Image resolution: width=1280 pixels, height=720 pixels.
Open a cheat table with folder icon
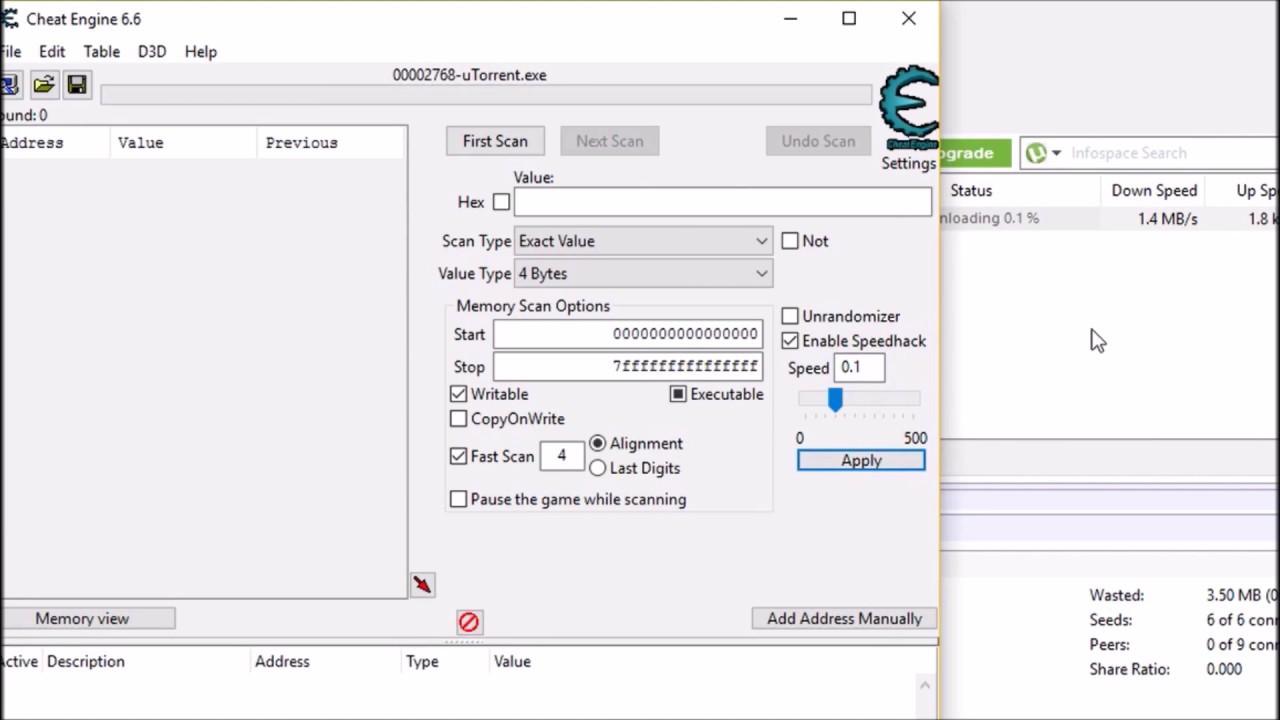coord(44,86)
